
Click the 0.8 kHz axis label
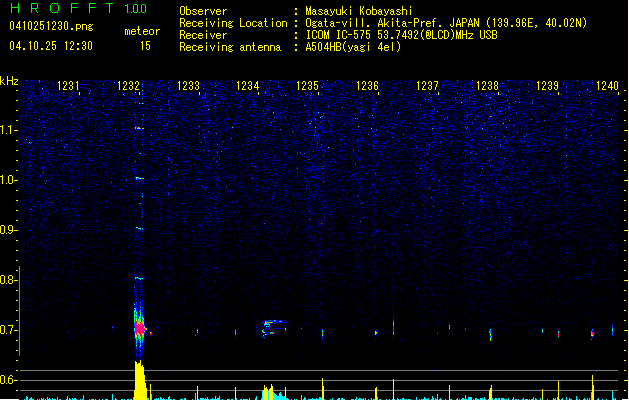[8, 280]
